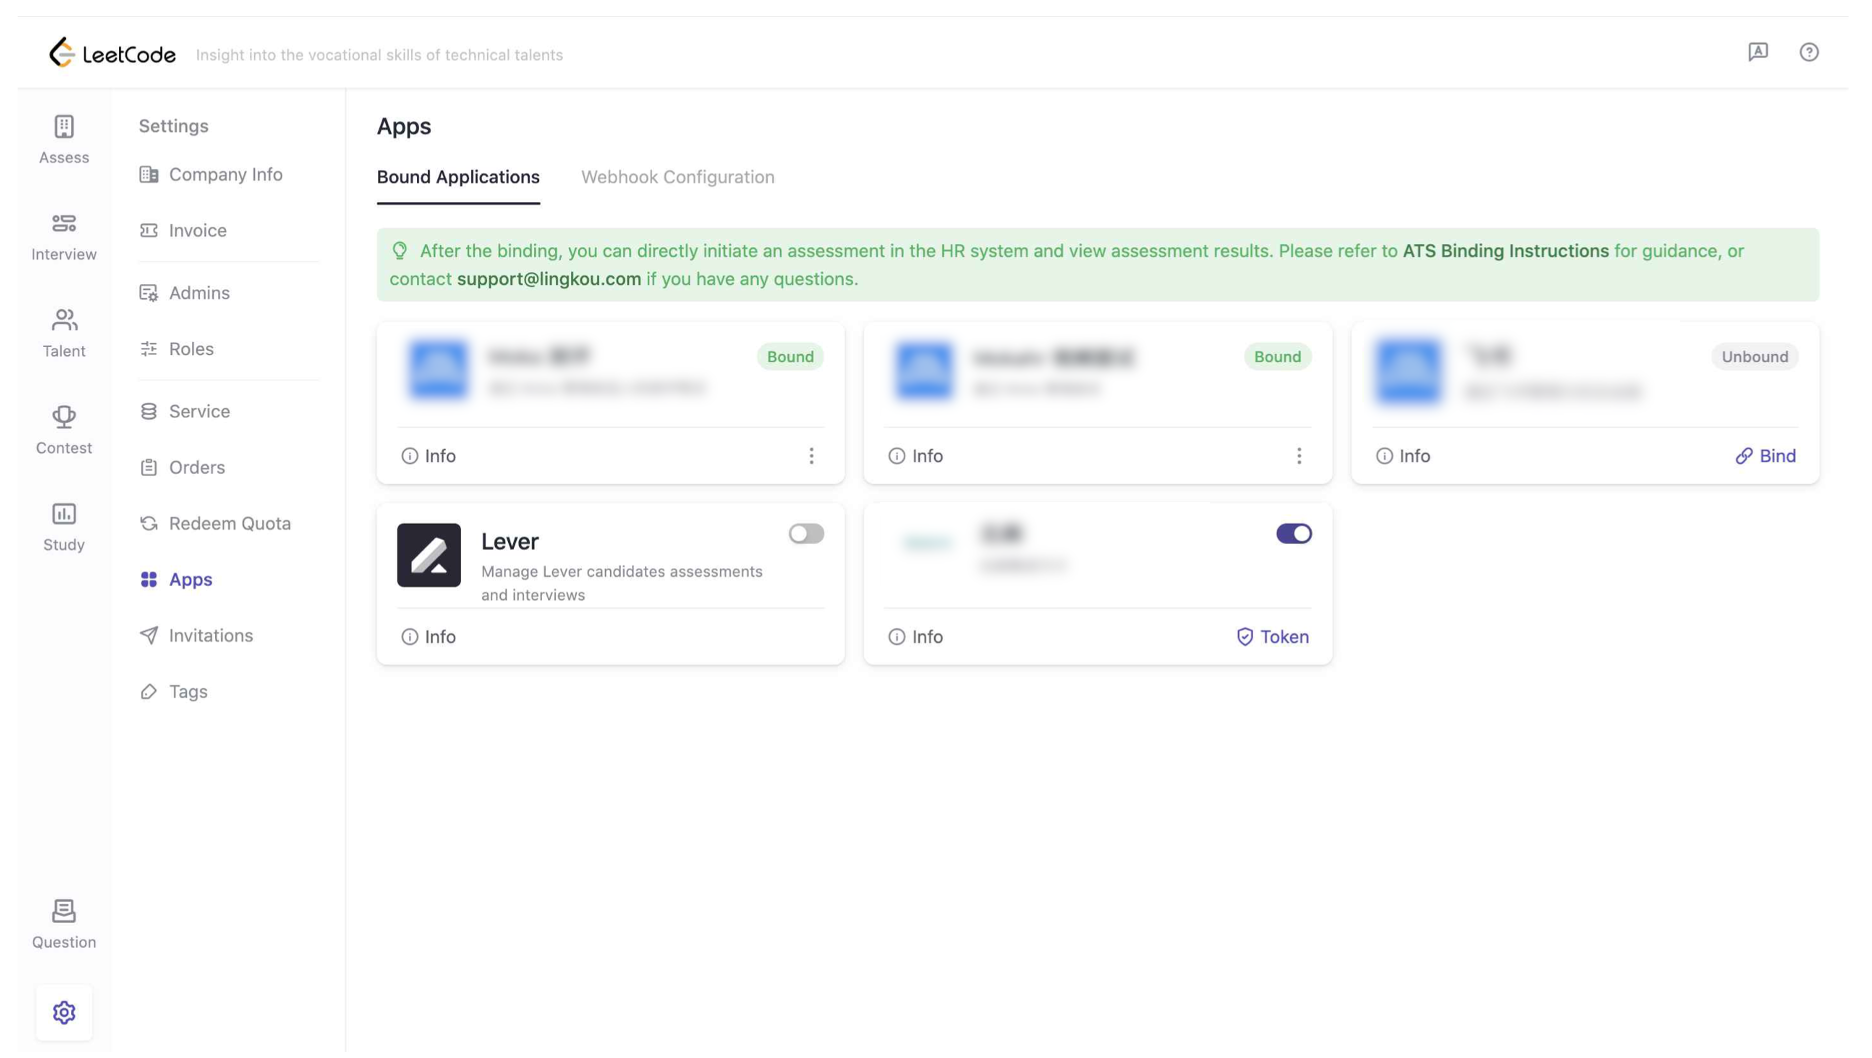View Info for the Lever app
The image size is (1872, 1058).
tap(429, 638)
